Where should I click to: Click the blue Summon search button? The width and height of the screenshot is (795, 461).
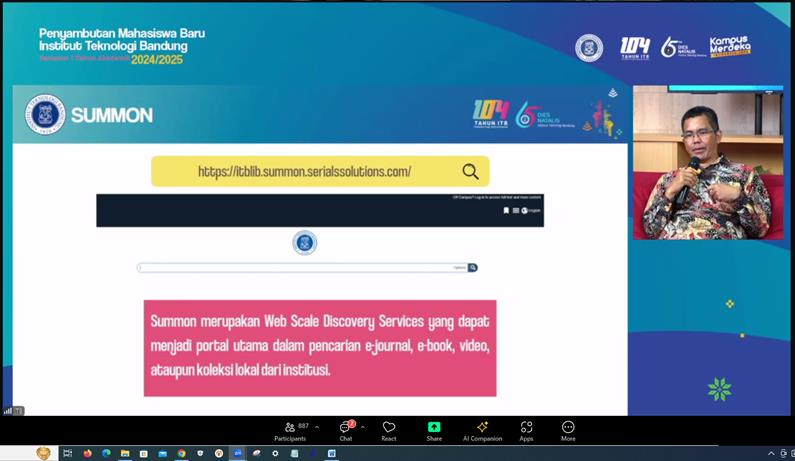473,267
